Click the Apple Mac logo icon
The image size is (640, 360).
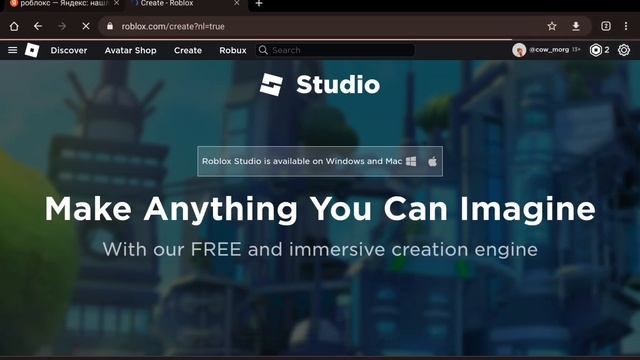point(432,161)
